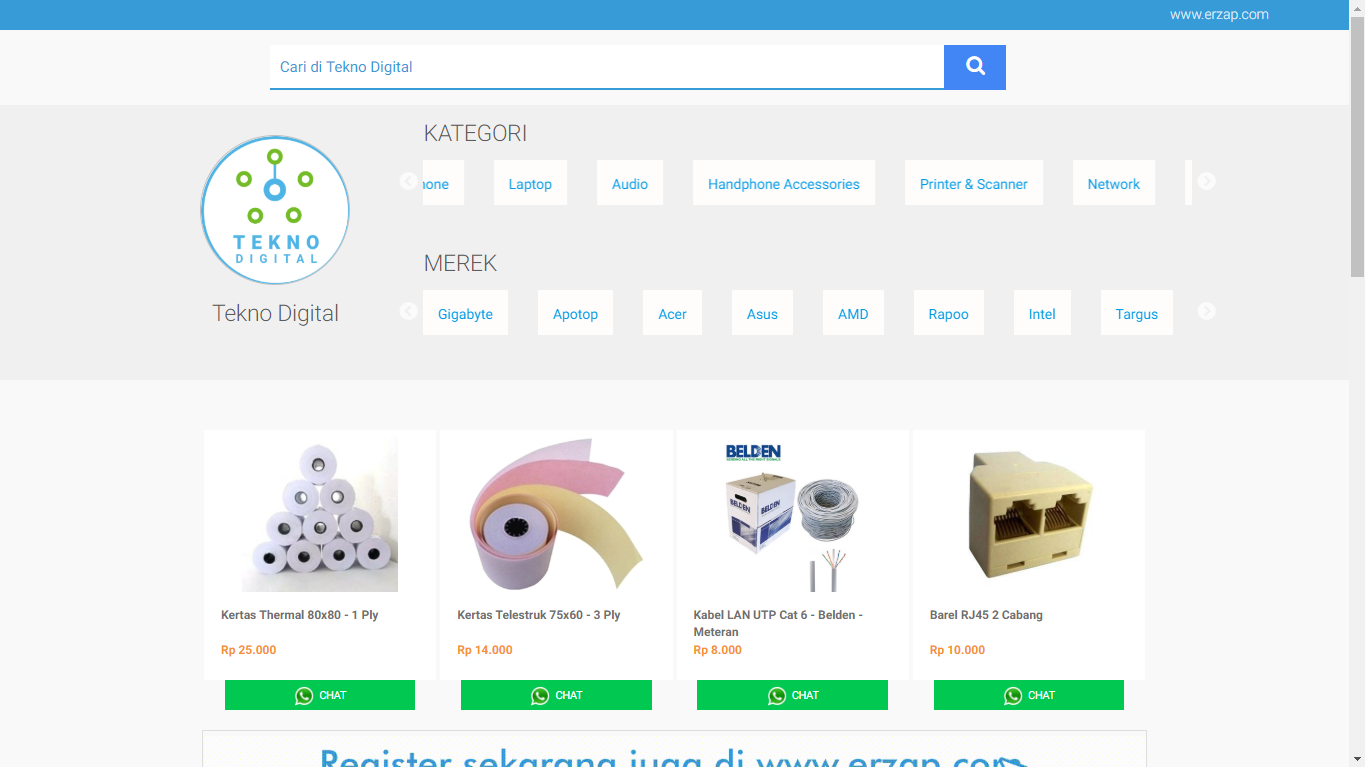Choose the Handphone Accessories category

tap(784, 183)
